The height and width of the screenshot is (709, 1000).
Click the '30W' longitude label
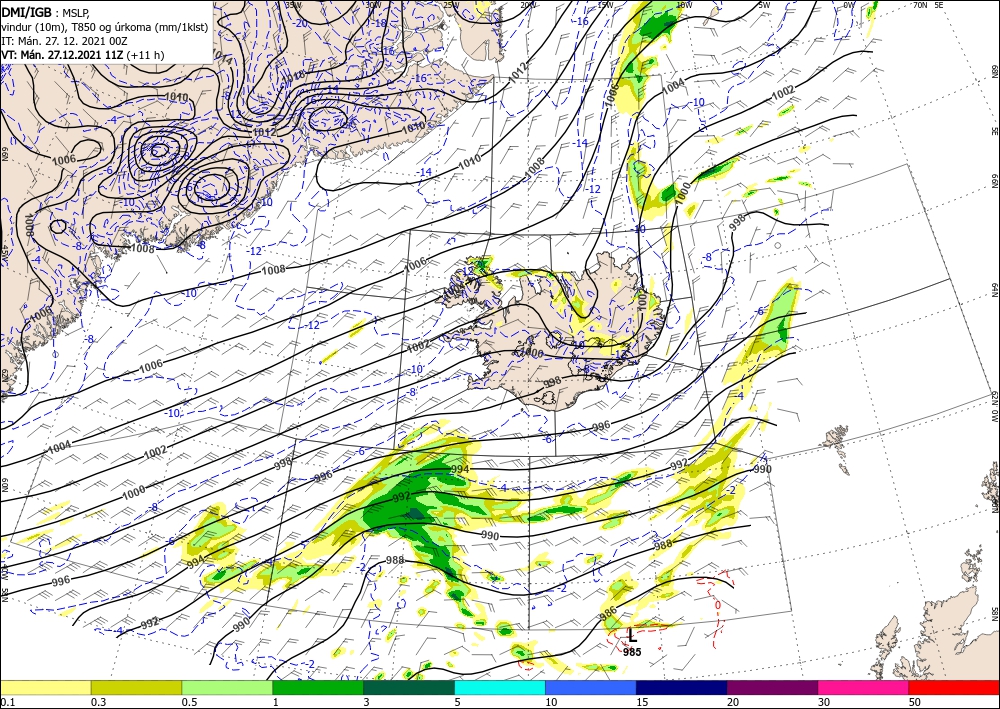pyautogui.click(x=373, y=5)
